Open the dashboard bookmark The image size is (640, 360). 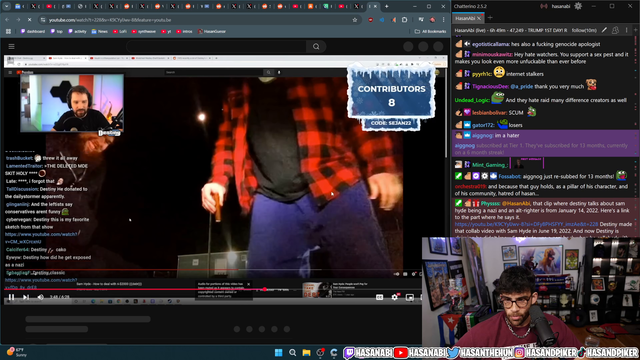coord(33,31)
